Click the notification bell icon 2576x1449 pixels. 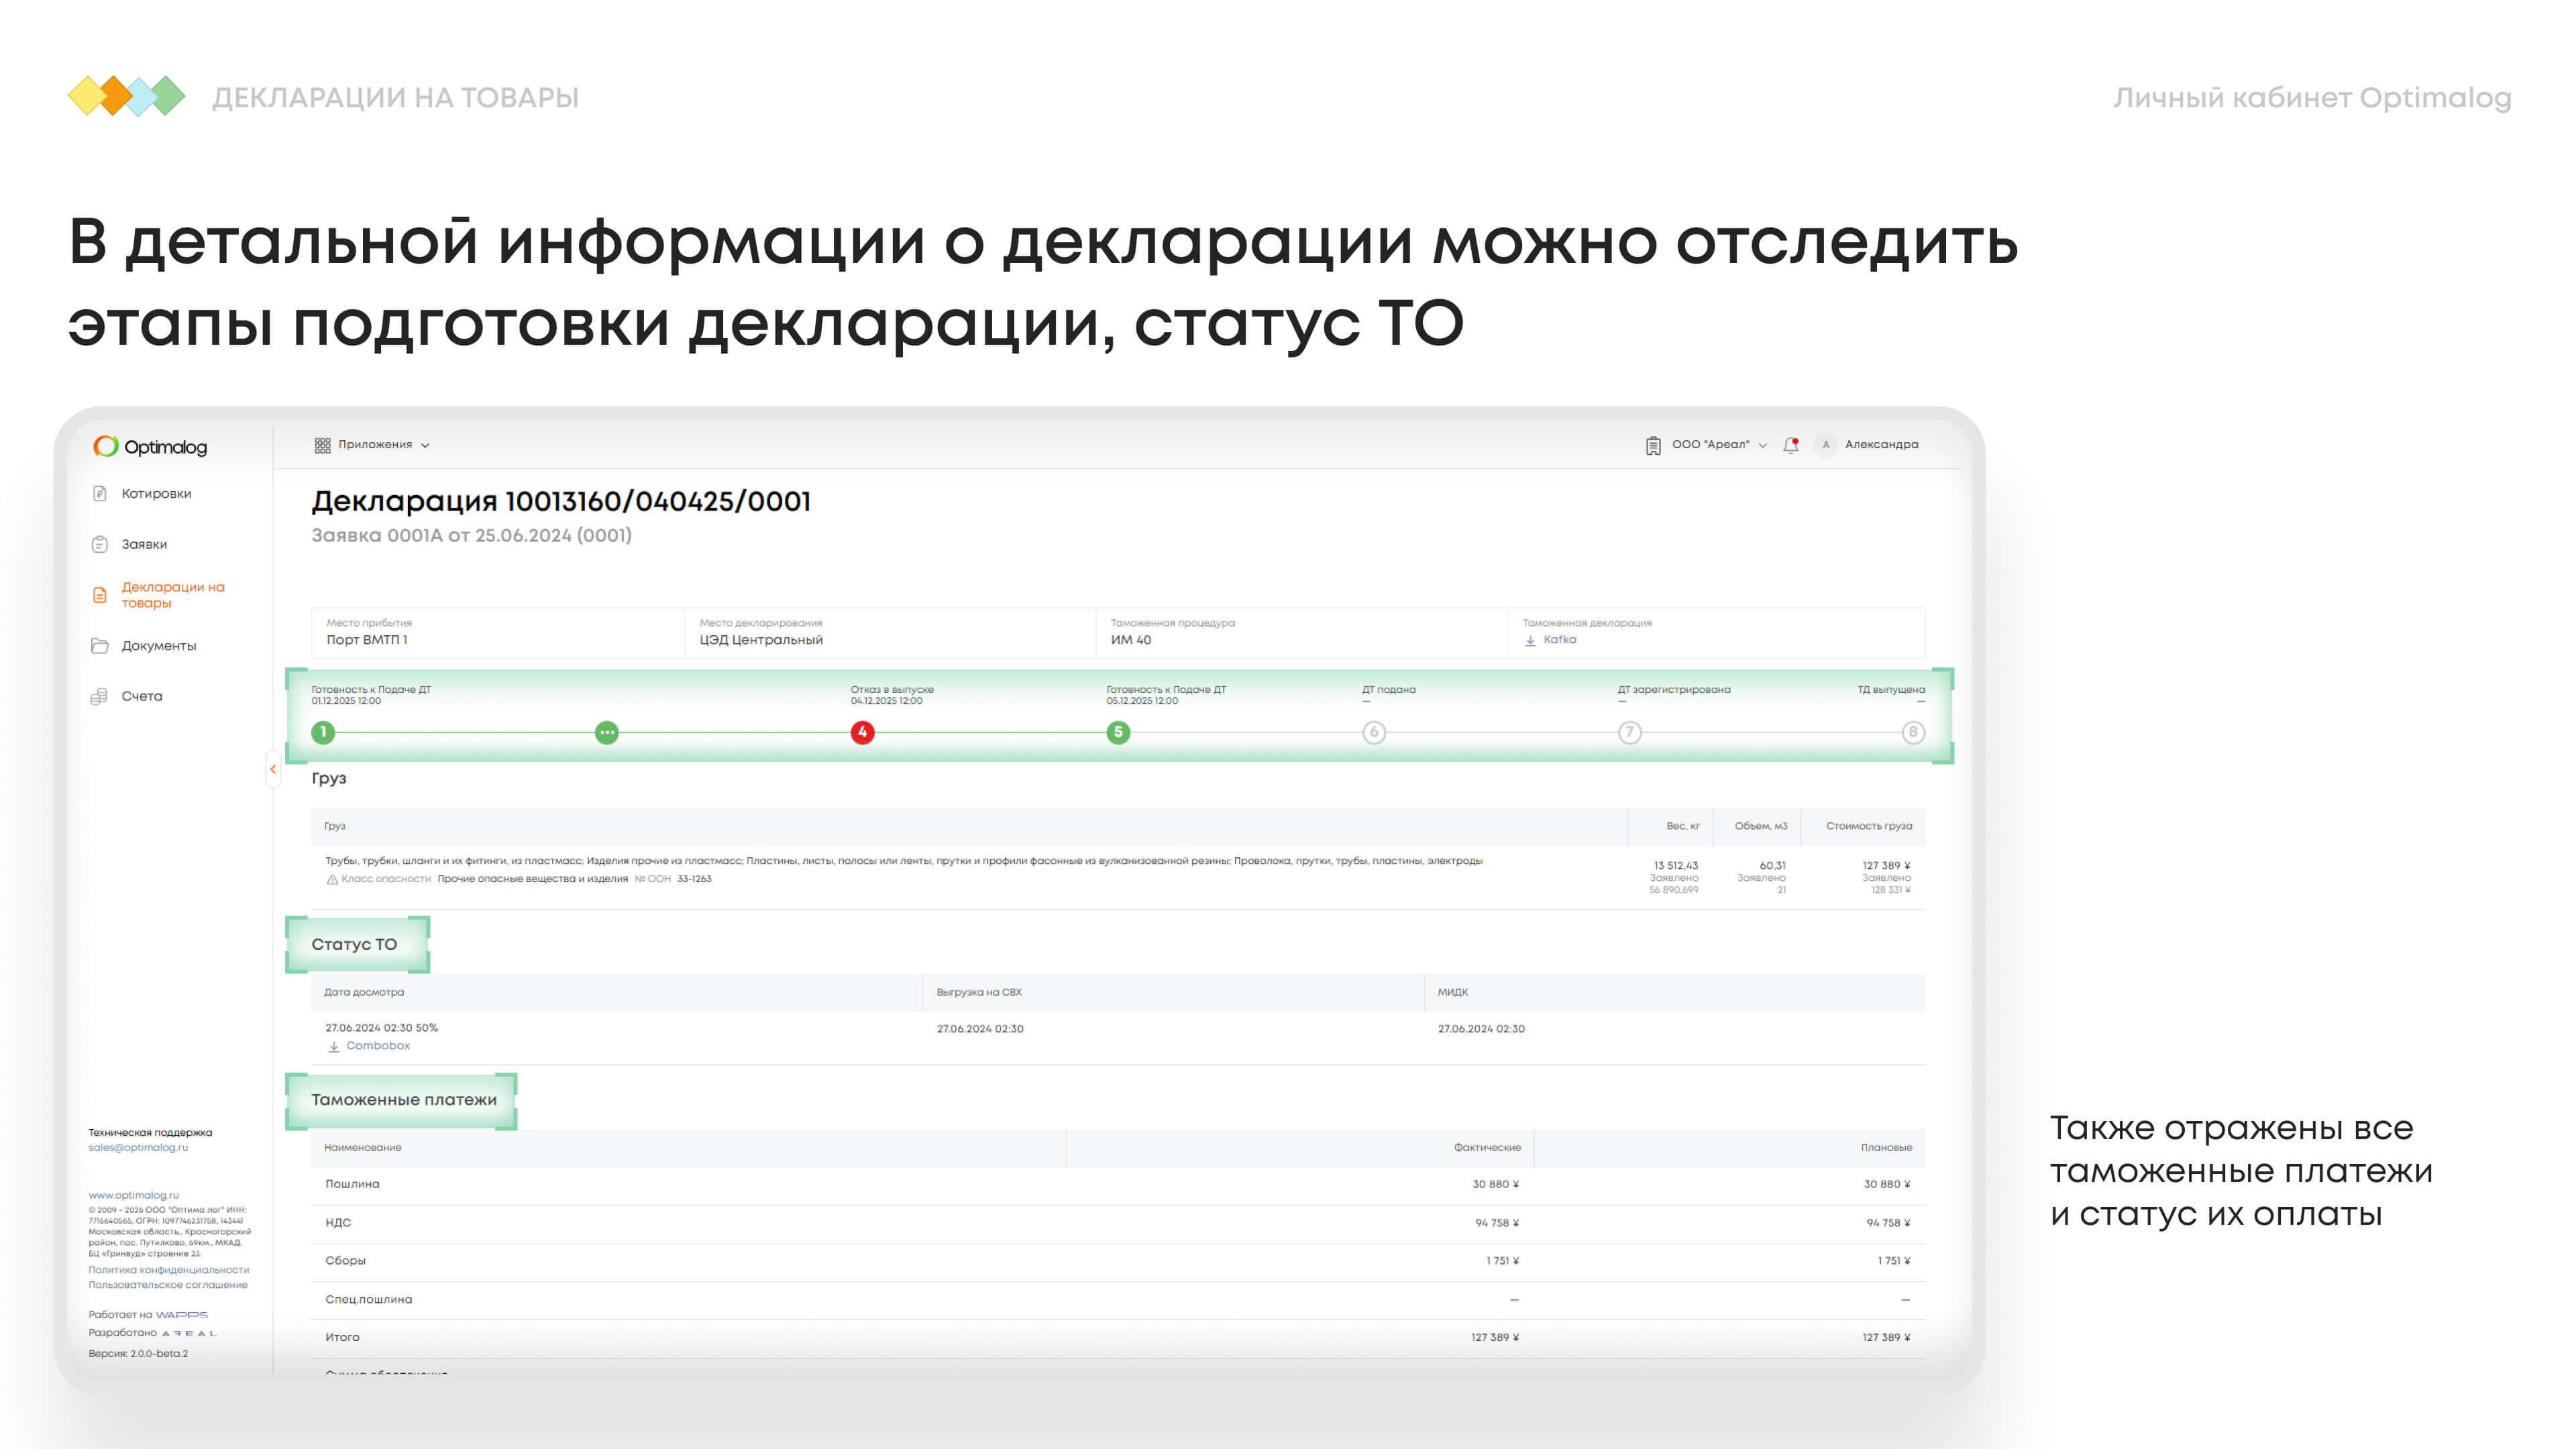[x=1790, y=445]
